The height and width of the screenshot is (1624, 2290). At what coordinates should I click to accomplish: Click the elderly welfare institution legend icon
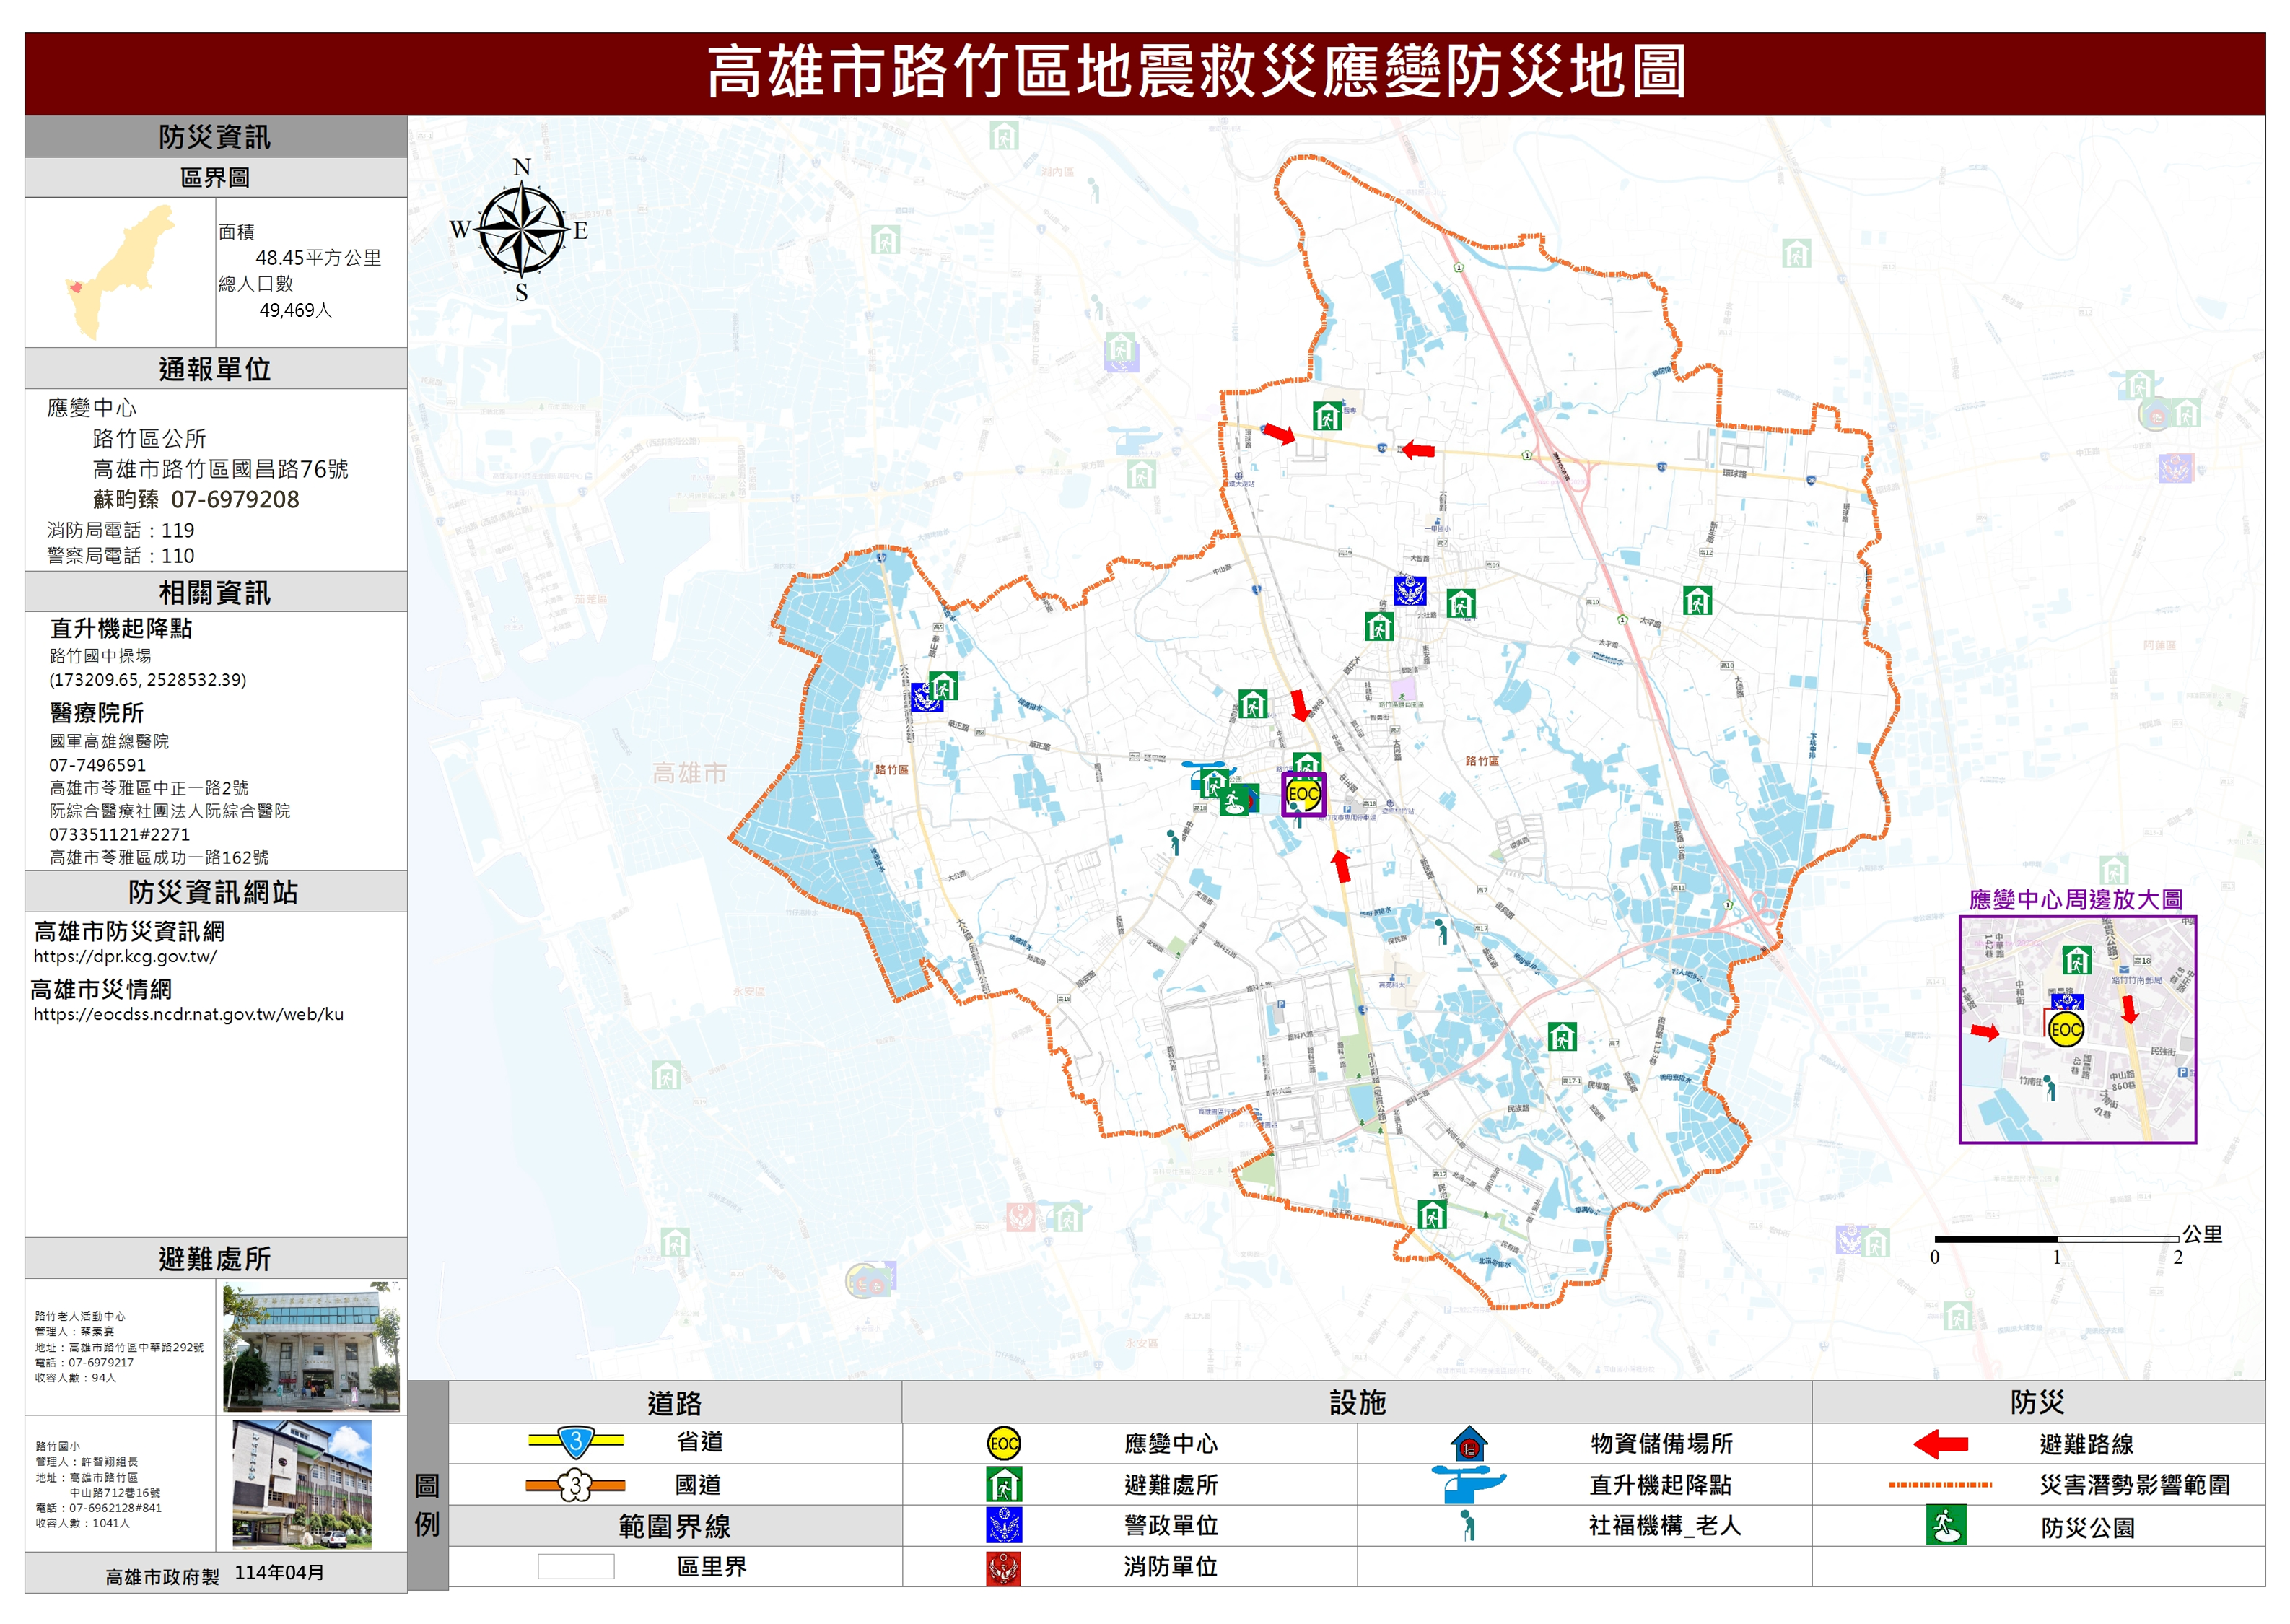[x=1467, y=1525]
